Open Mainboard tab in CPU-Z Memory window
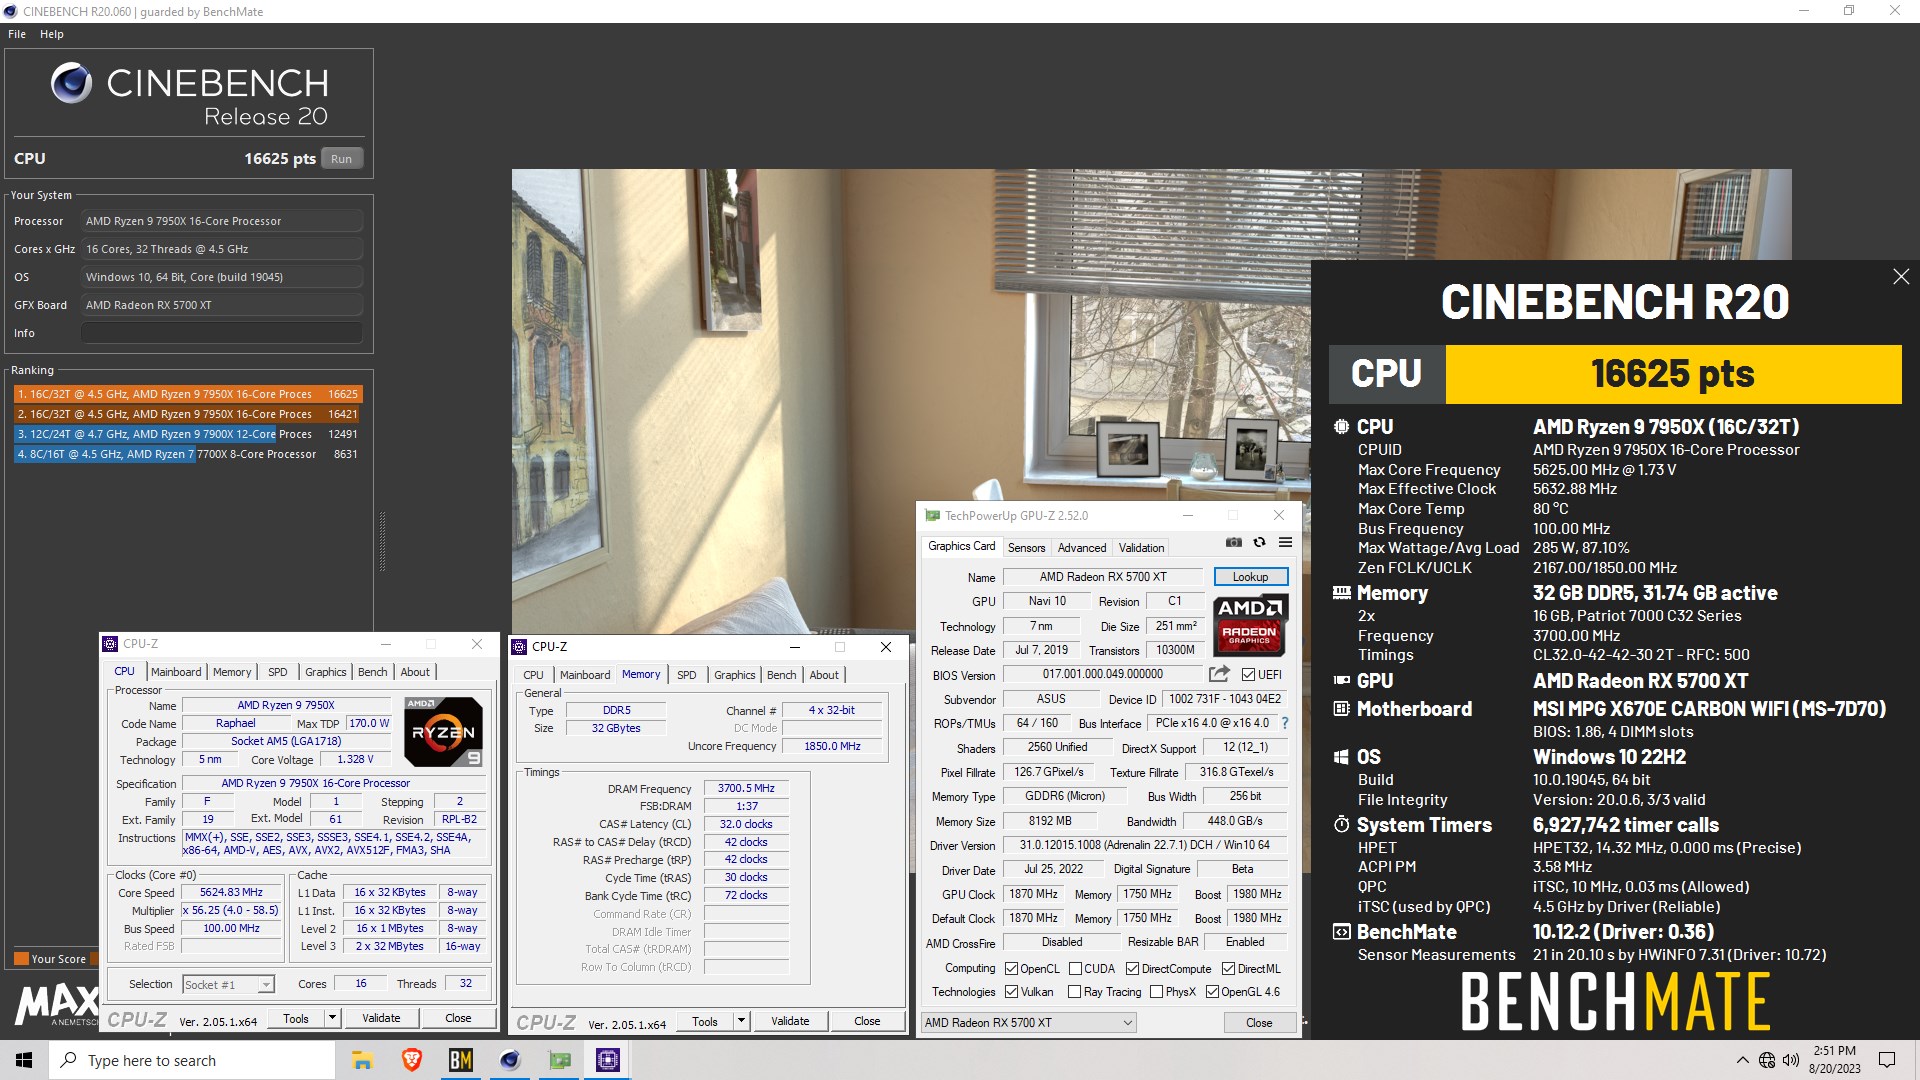1920x1080 pixels. [x=585, y=675]
